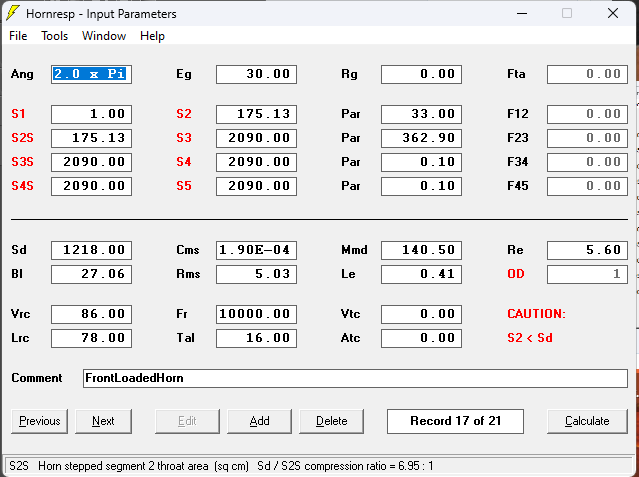639x477 pixels.
Task: Click the Add record button
Action: (259, 421)
